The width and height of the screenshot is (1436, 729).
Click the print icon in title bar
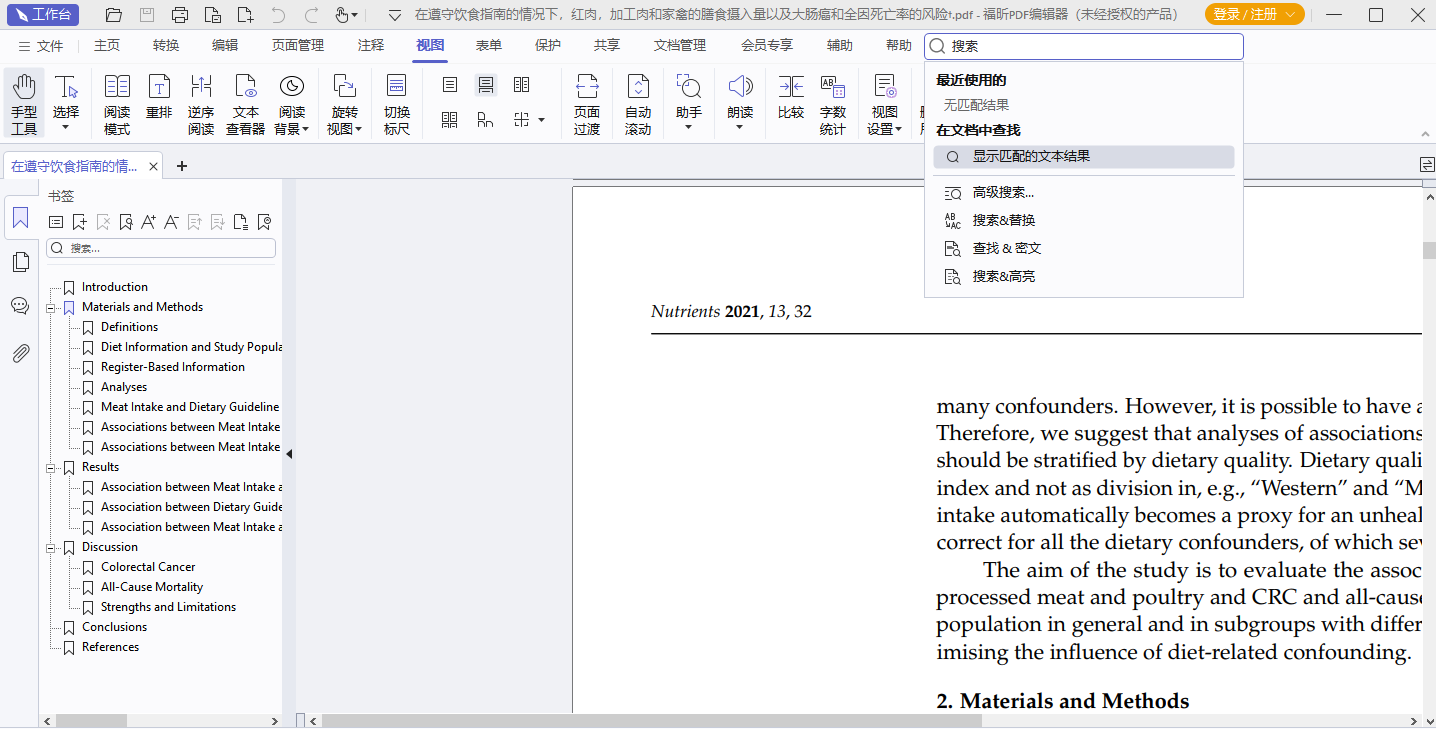pyautogui.click(x=180, y=15)
